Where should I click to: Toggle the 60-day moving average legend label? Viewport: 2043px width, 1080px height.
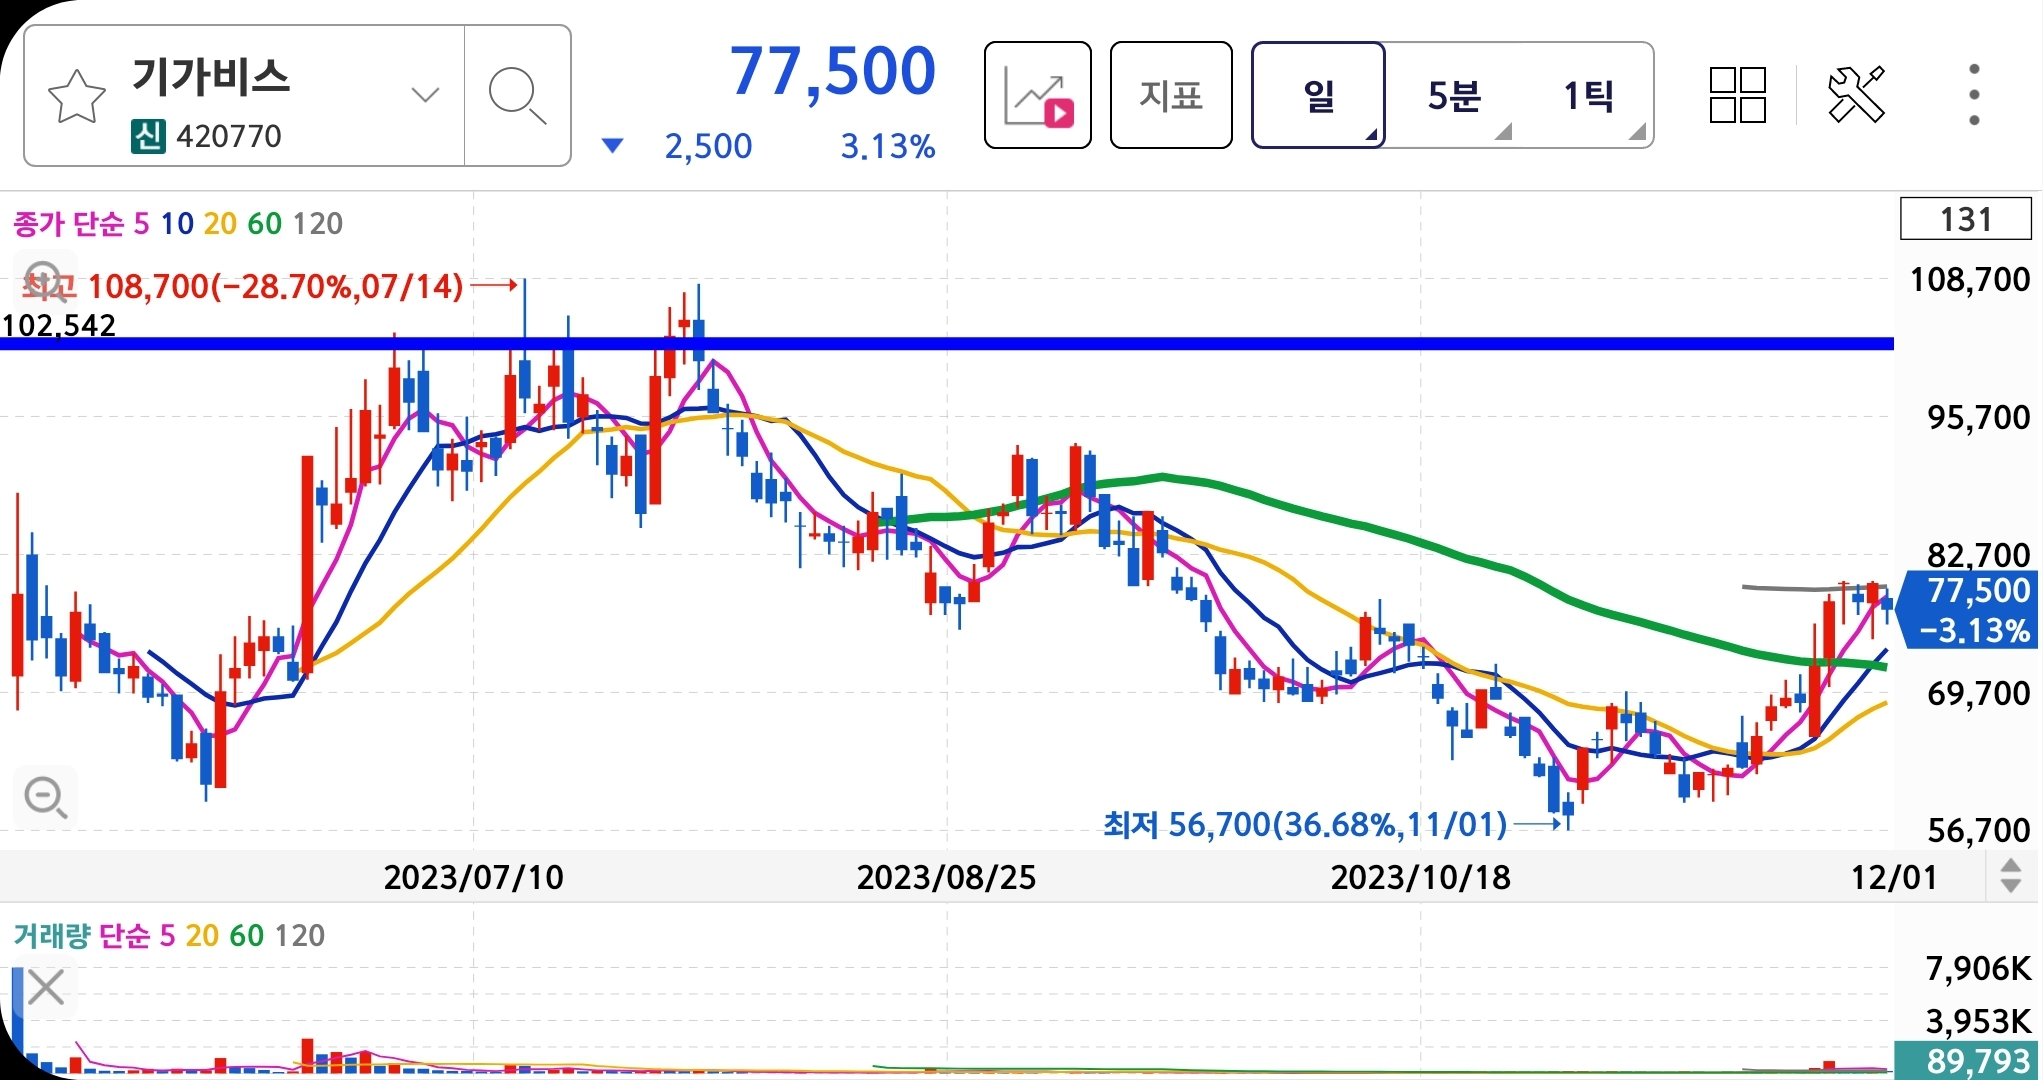point(265,224)
